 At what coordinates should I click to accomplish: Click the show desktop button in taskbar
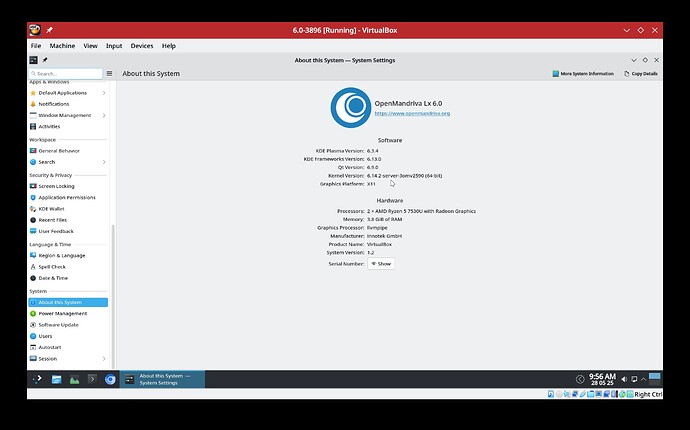(x=655, y=379)
